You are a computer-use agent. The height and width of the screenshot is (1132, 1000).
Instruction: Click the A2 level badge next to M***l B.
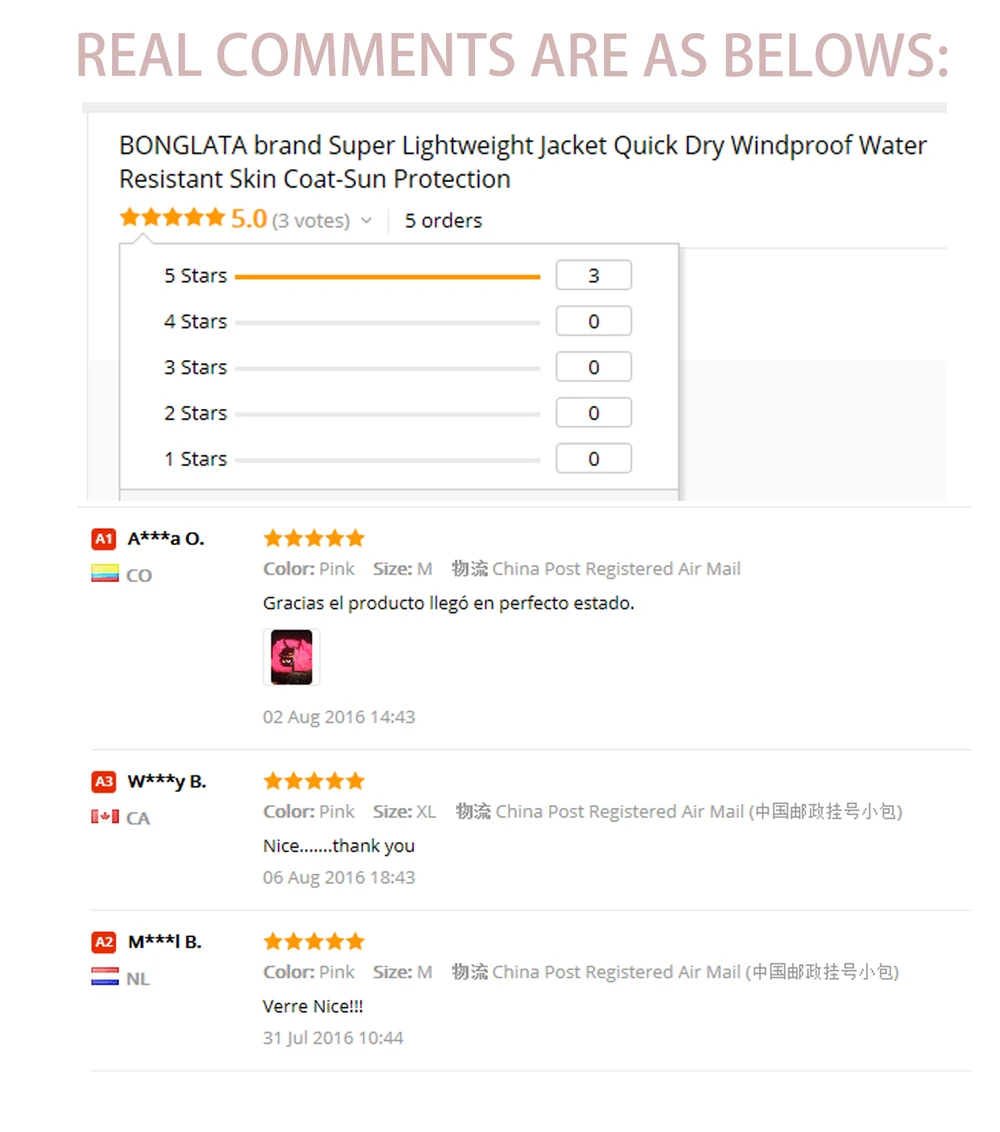point(104,941)
